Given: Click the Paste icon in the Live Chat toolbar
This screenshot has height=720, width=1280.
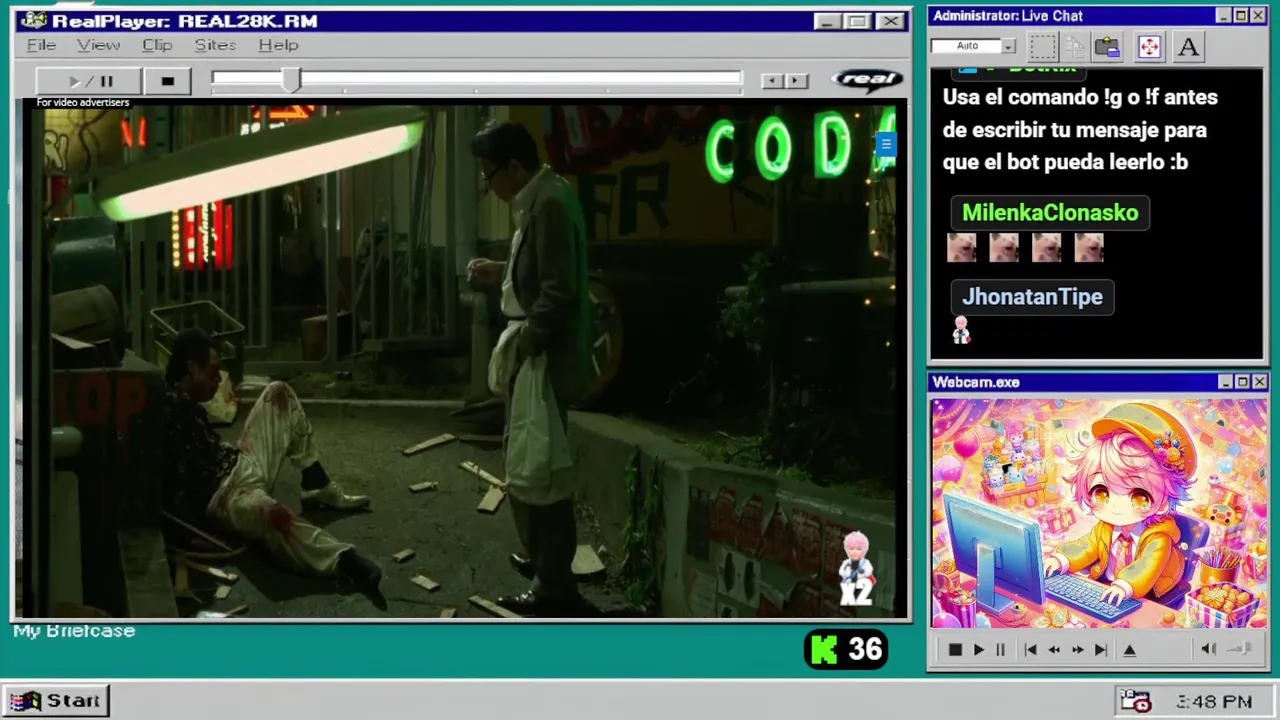Looking at the screenshot, I should pyautogui.click(x=1107, y=47).
